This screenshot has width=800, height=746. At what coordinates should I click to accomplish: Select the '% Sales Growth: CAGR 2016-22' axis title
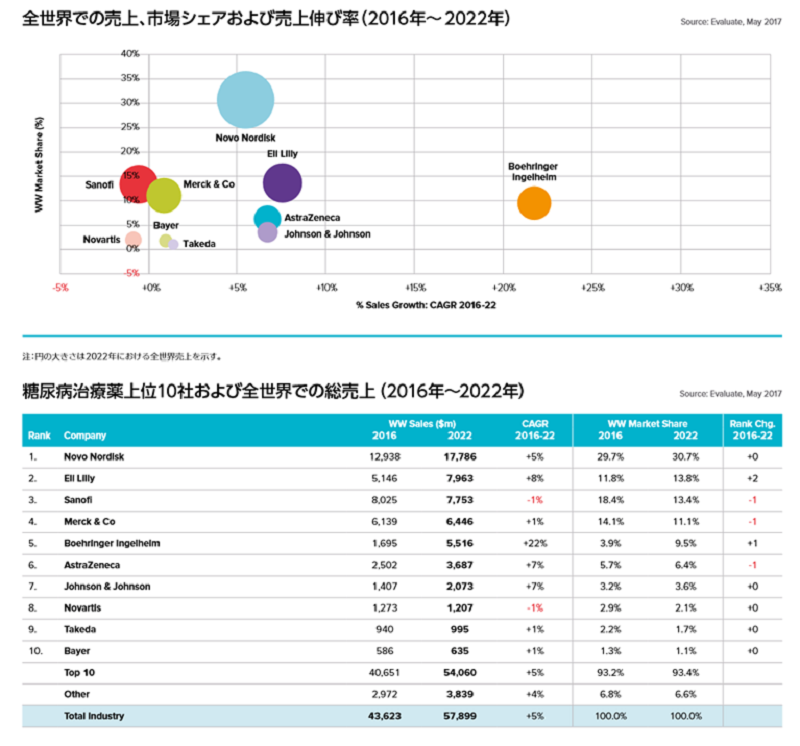(x=426, y=305)
